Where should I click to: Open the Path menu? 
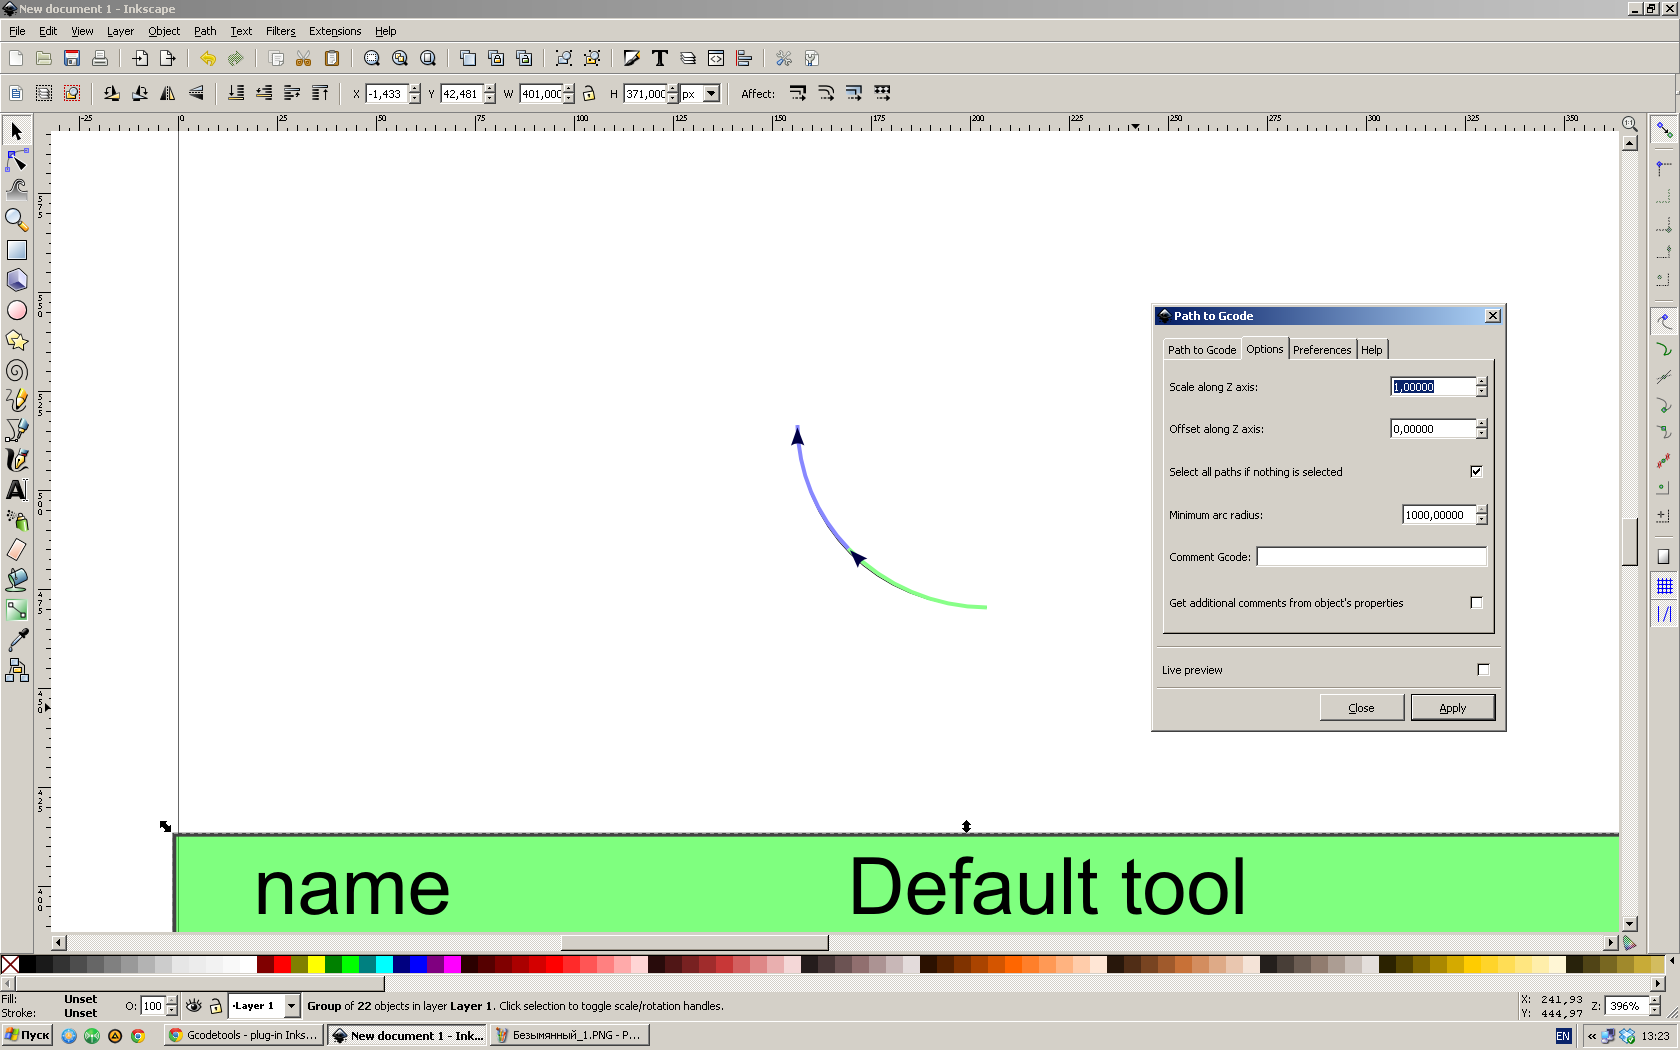tap(205, 31)
